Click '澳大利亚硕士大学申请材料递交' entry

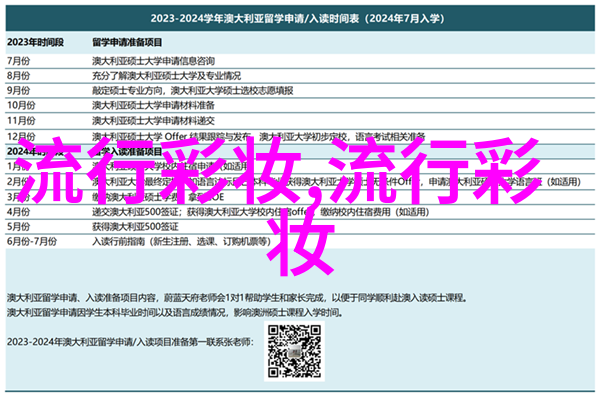[153, 121]
